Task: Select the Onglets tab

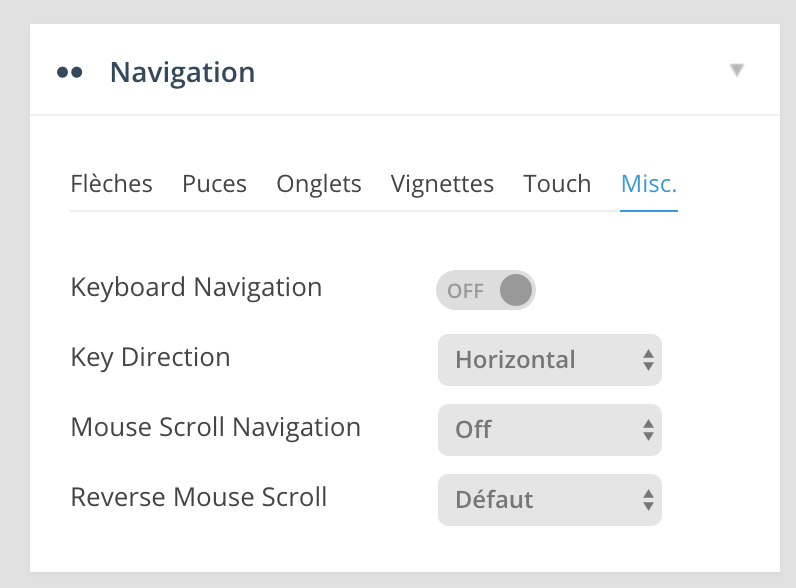Action: tap(319, 184)
